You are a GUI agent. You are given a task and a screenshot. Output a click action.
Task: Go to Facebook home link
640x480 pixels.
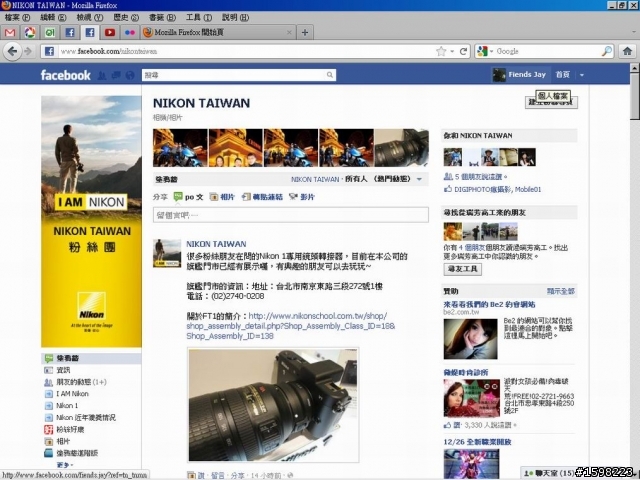pos(562,75)
